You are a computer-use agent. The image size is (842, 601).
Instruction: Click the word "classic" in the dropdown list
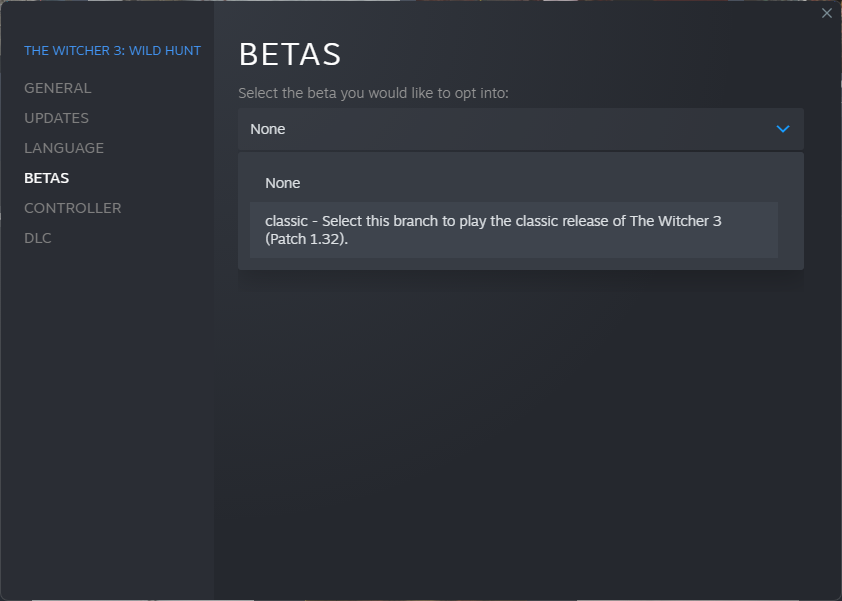pos(286,220)
